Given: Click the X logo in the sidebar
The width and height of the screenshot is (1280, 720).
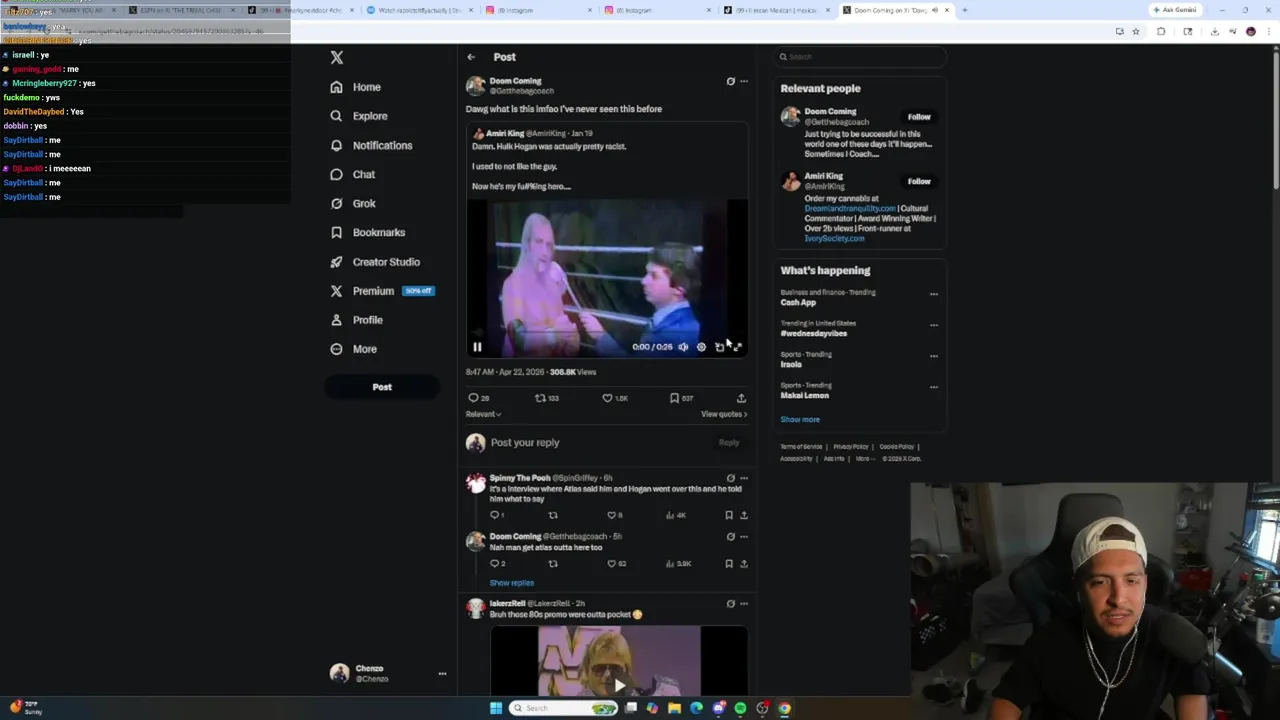Looking at the screenshot, I should pyautogui.click(x=337, y=58).
